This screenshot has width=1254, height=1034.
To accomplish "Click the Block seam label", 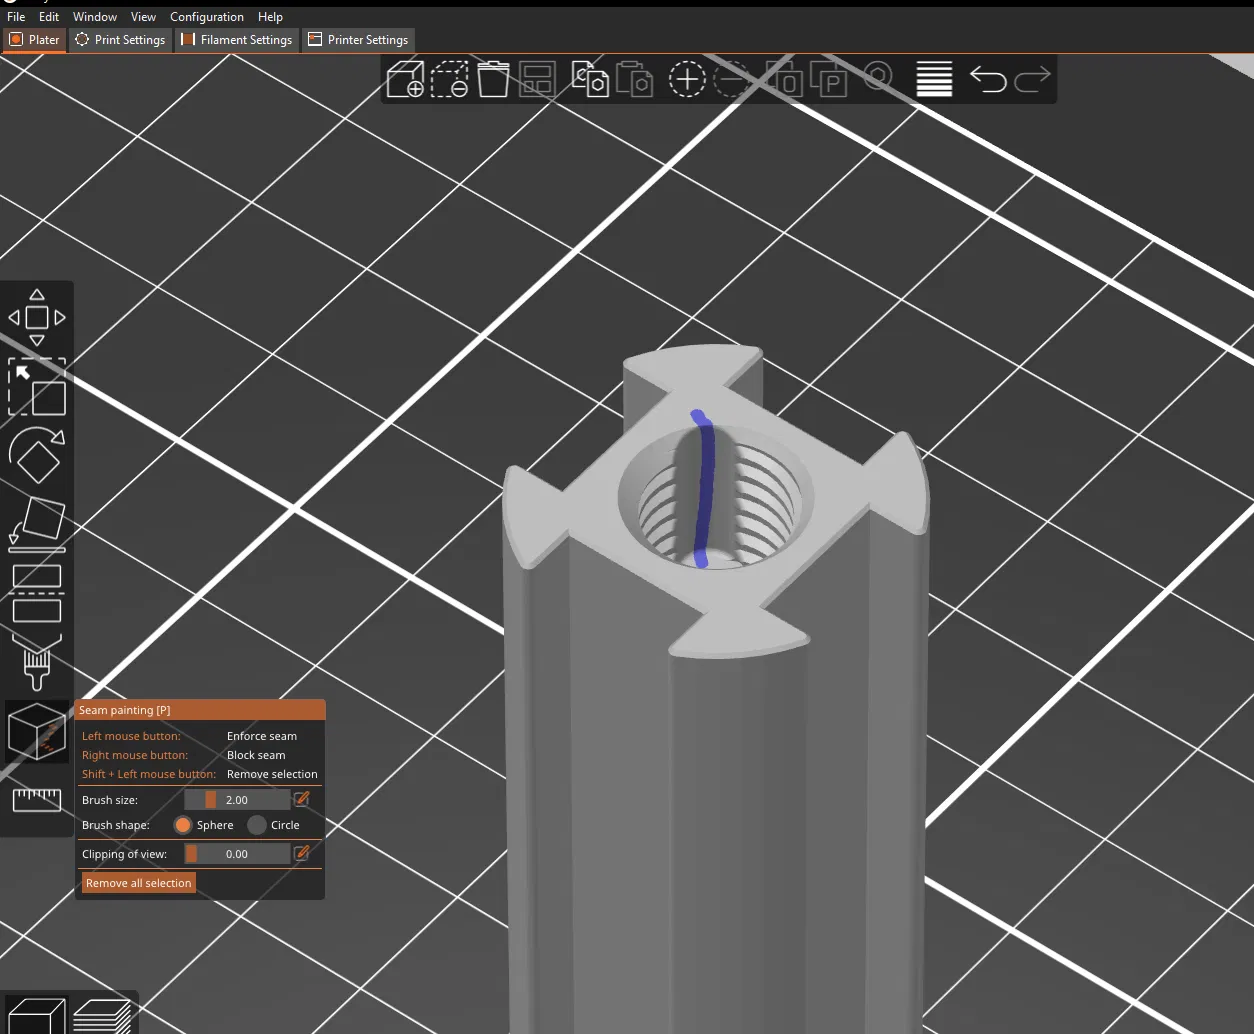I will [256, 755].
